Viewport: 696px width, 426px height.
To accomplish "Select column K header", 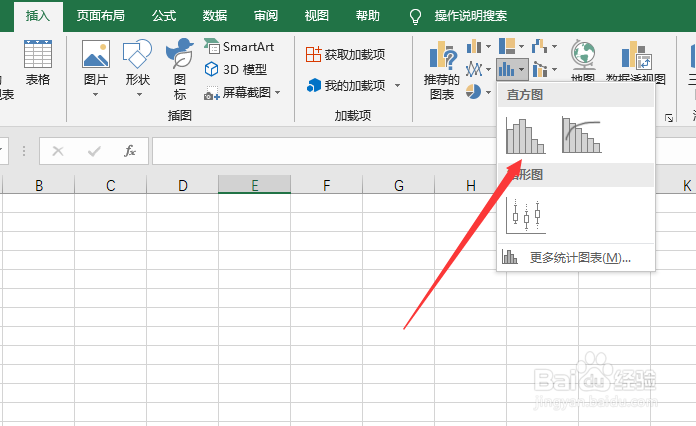I will point(676,185).
